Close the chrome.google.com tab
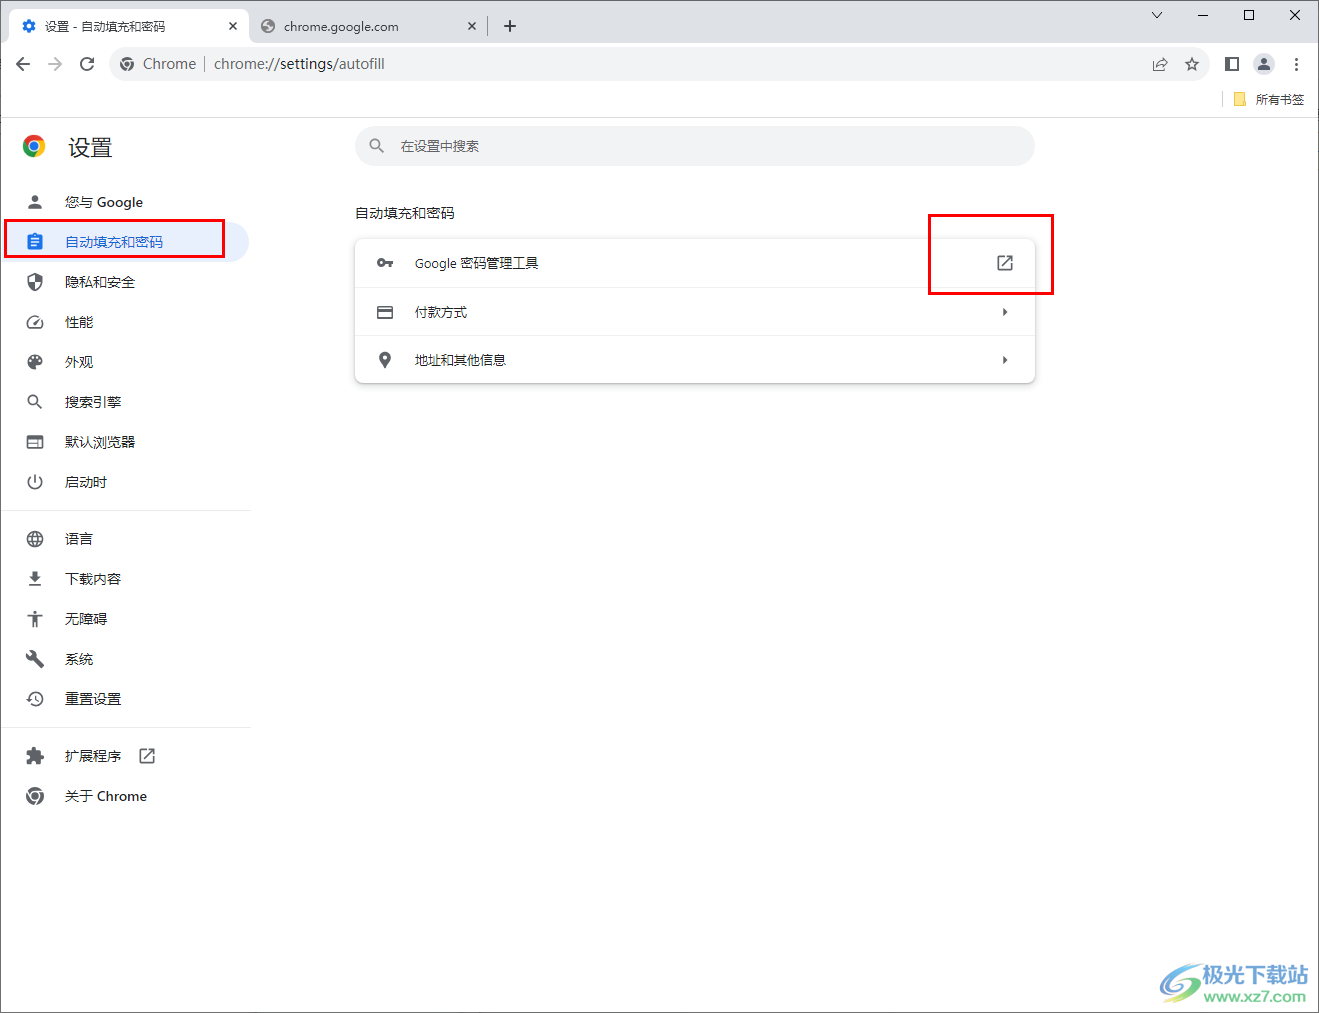The height and width of the screenshot is (1013, 1319). (x=472, y=26)
